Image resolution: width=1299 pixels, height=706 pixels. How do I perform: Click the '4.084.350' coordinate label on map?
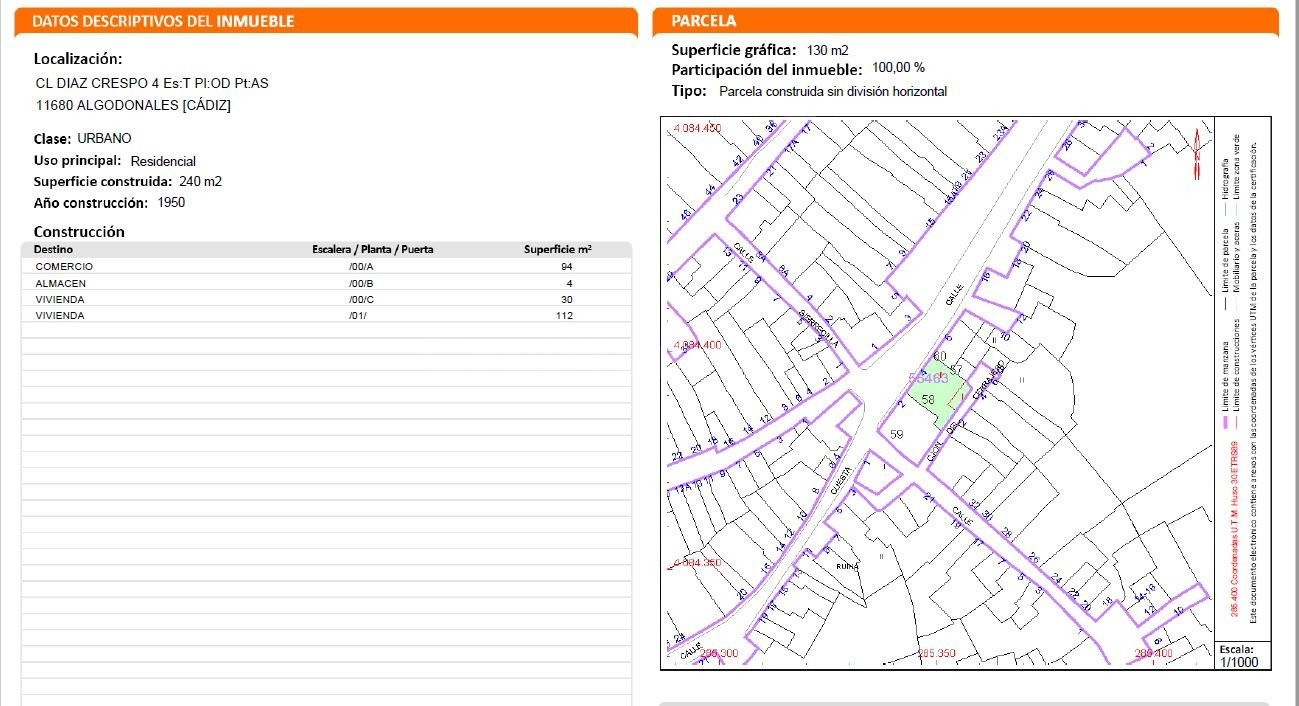click(x=696, y=563)
